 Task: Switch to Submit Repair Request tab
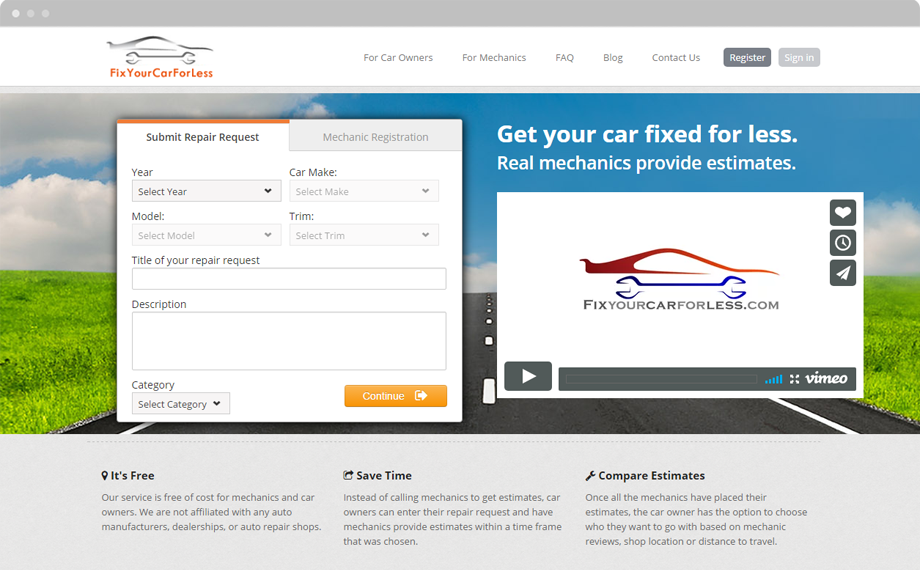coord(202,137)
